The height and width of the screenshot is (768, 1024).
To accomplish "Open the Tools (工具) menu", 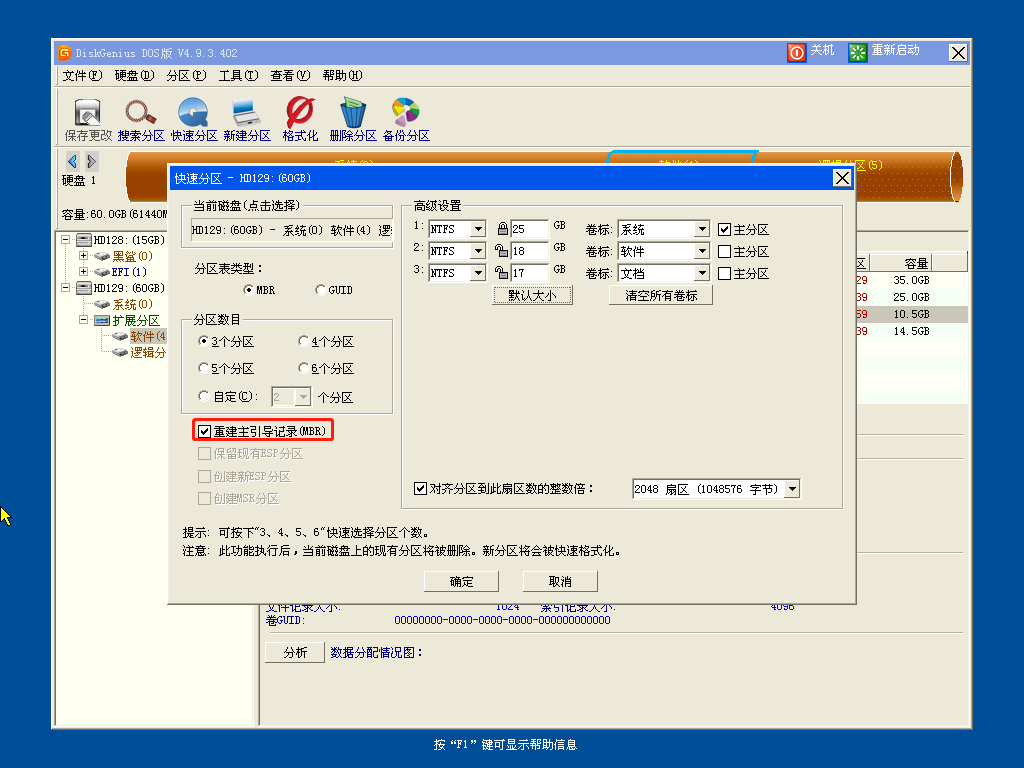I will pyautogui.click(x=238, y=76).
